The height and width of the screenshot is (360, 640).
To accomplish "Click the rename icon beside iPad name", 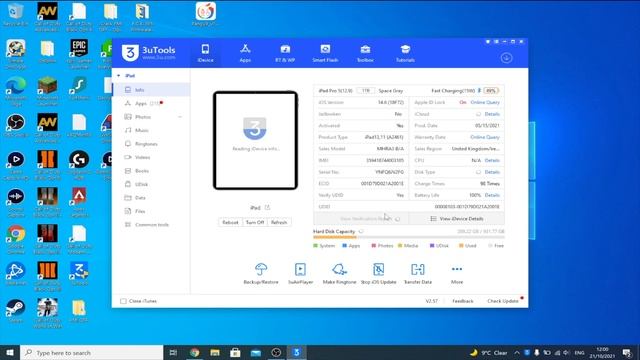I will click(x=267, y=208).
